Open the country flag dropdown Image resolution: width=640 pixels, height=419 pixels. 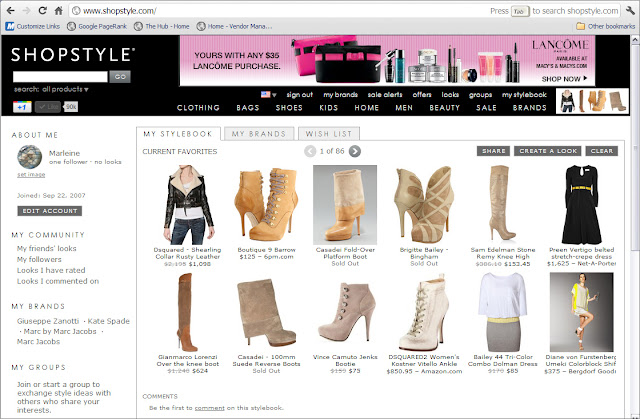[x=268, y=95]
